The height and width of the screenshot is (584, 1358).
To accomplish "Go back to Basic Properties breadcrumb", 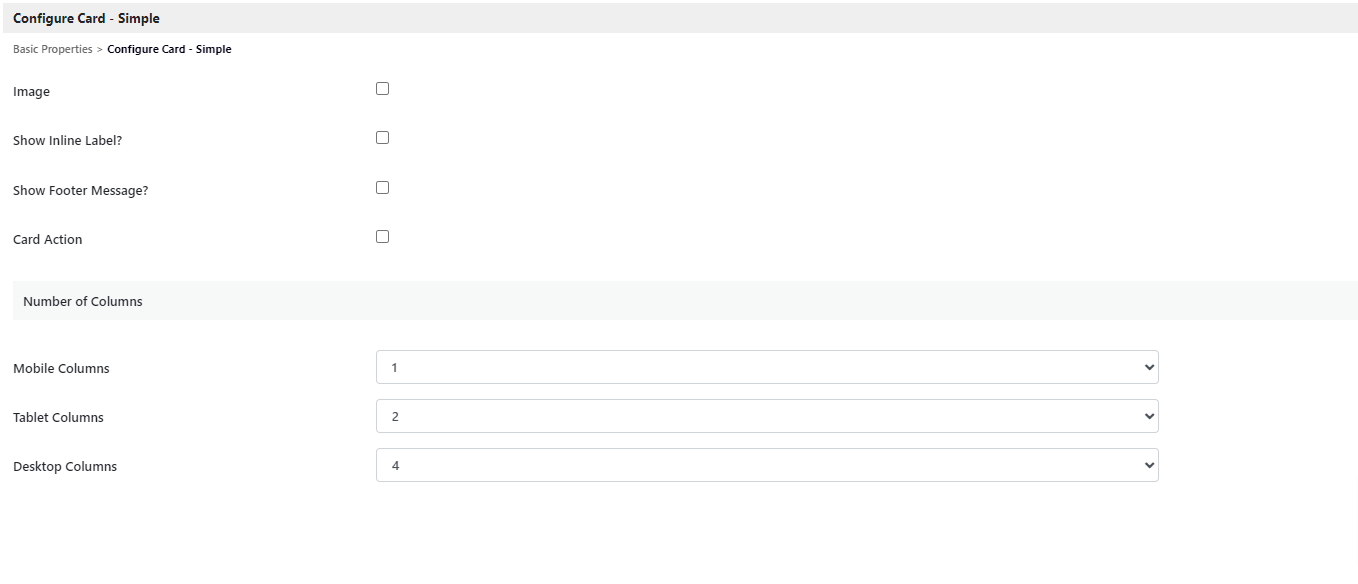I will (52, 49).
